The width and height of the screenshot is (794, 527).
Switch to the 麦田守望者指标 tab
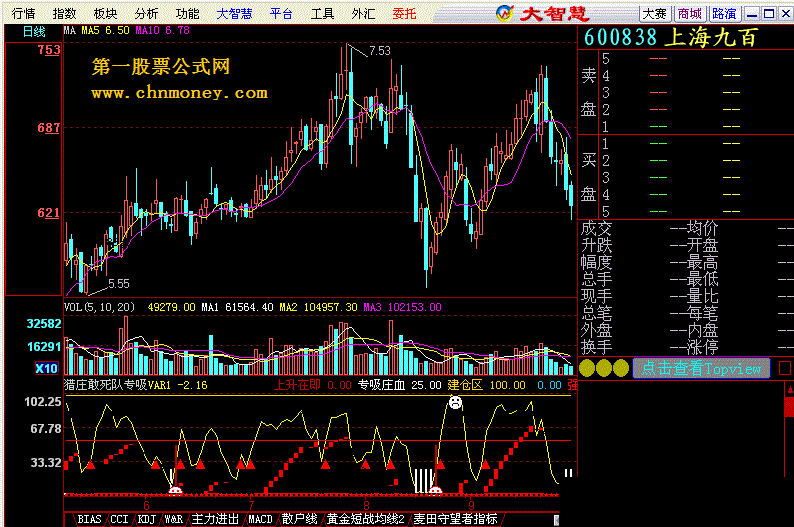(x=455, y=519)
